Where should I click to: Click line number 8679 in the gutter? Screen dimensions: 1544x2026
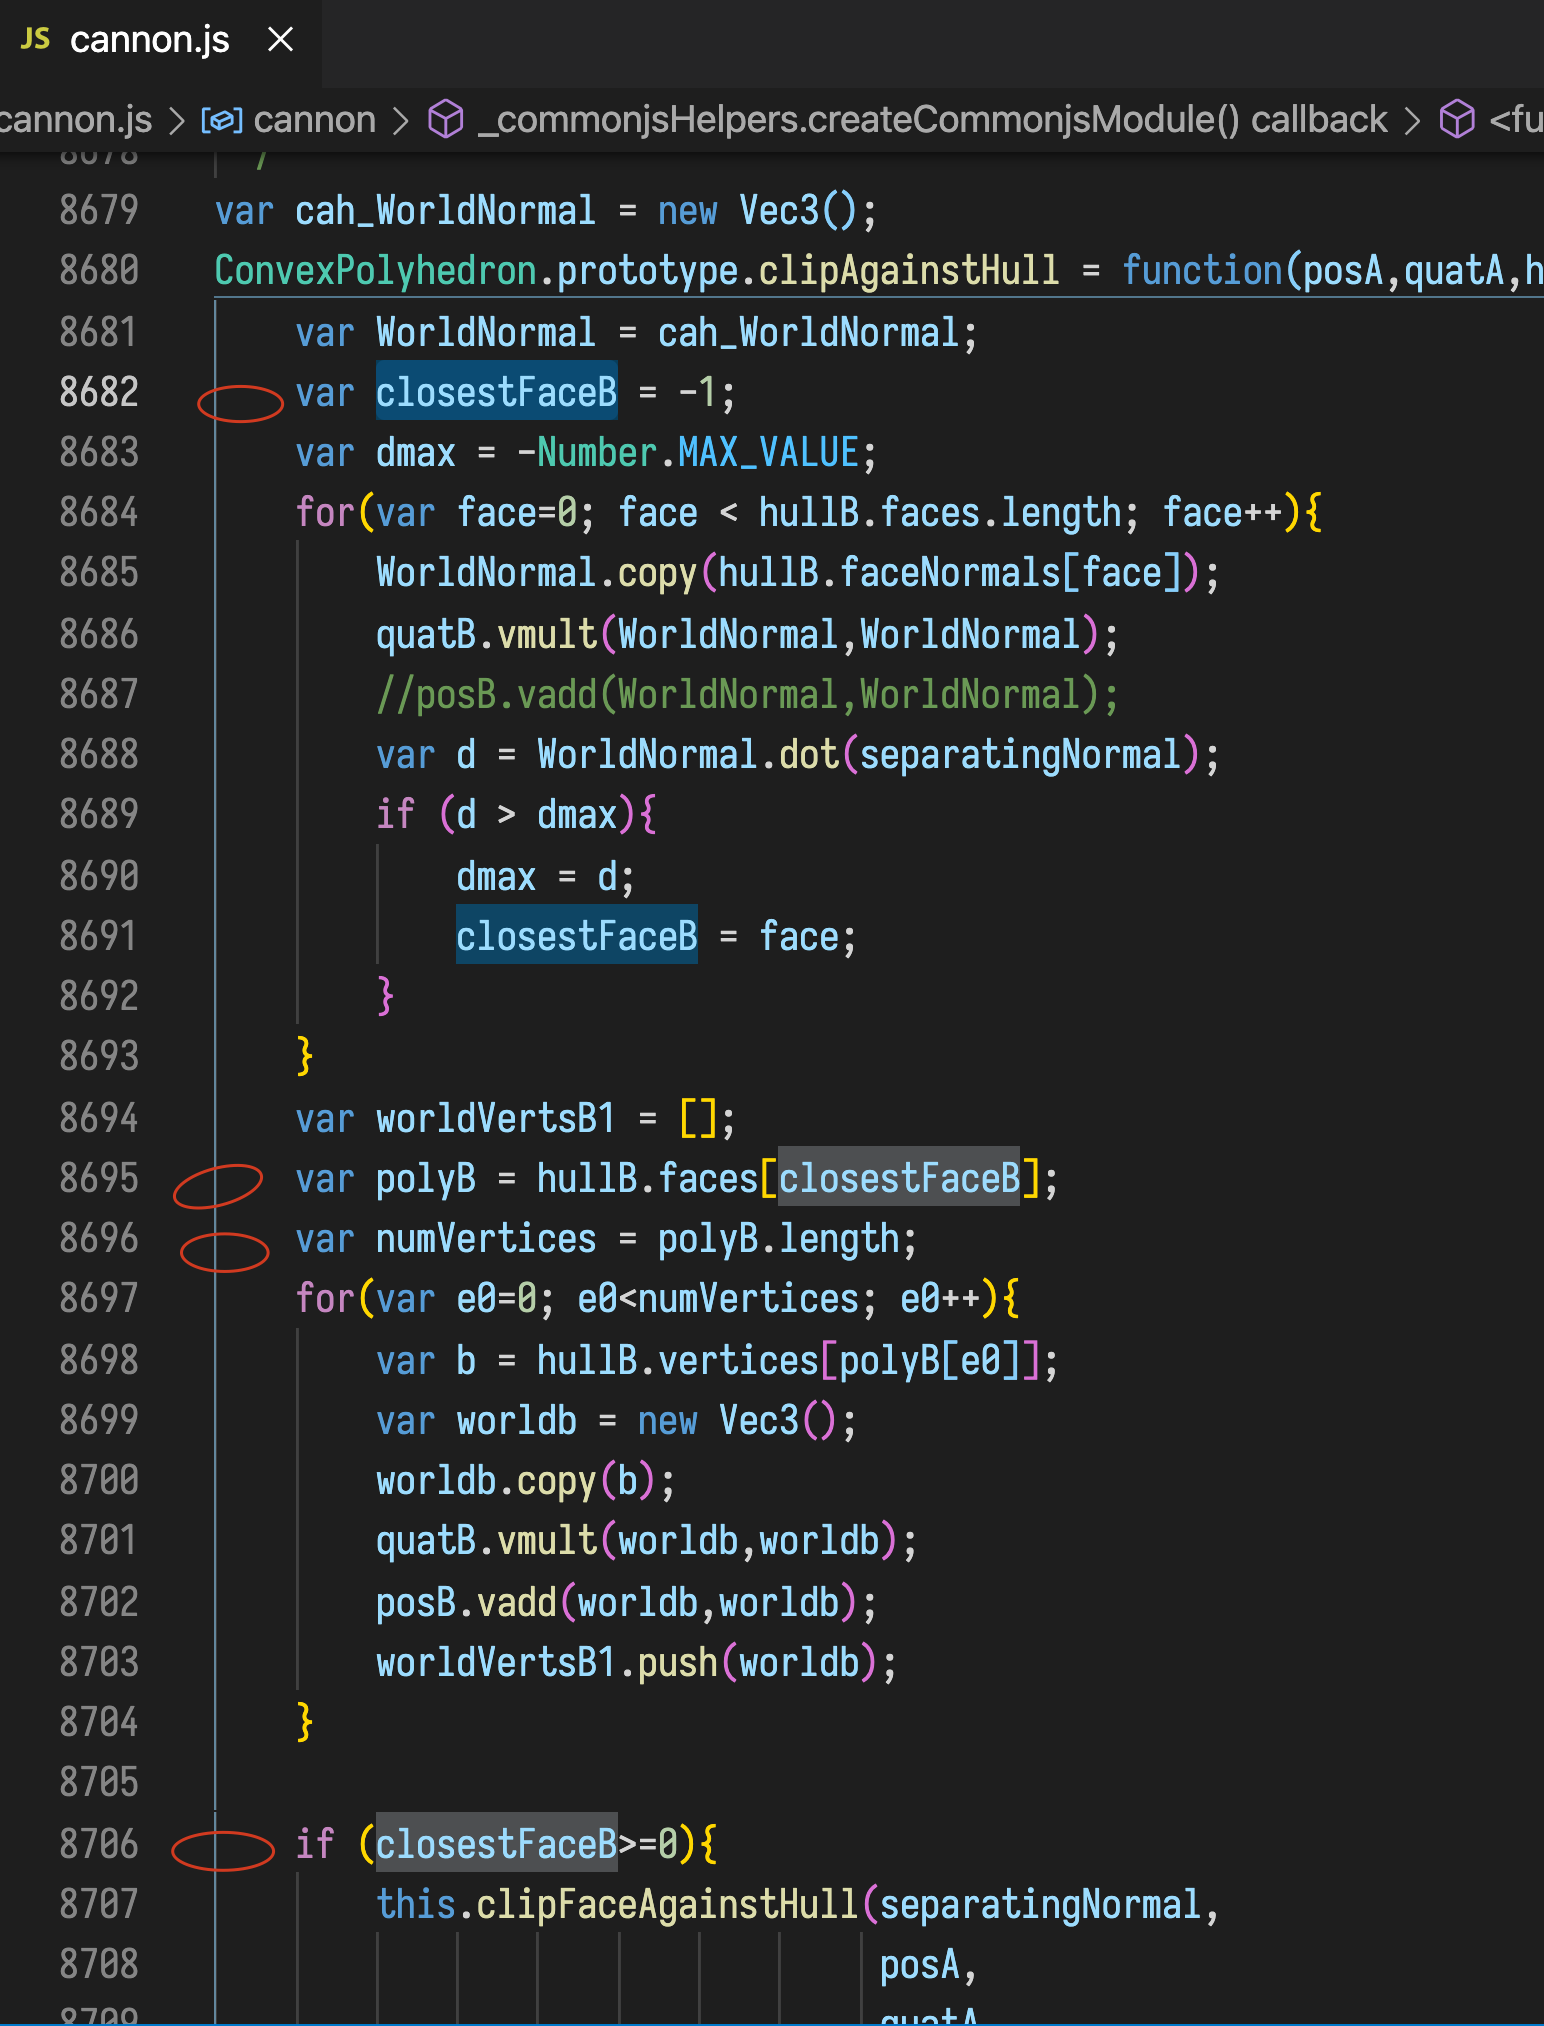[x=99, y=211]
